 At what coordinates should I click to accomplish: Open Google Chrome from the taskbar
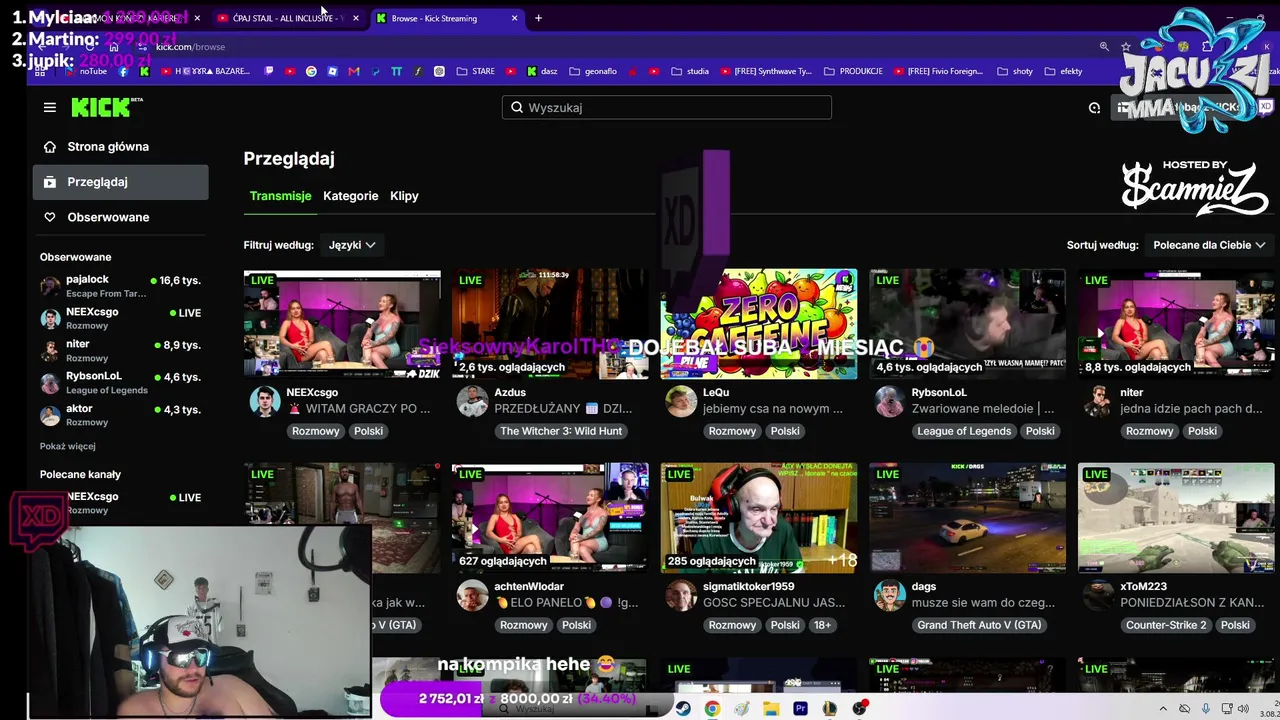tap(712, 709)
